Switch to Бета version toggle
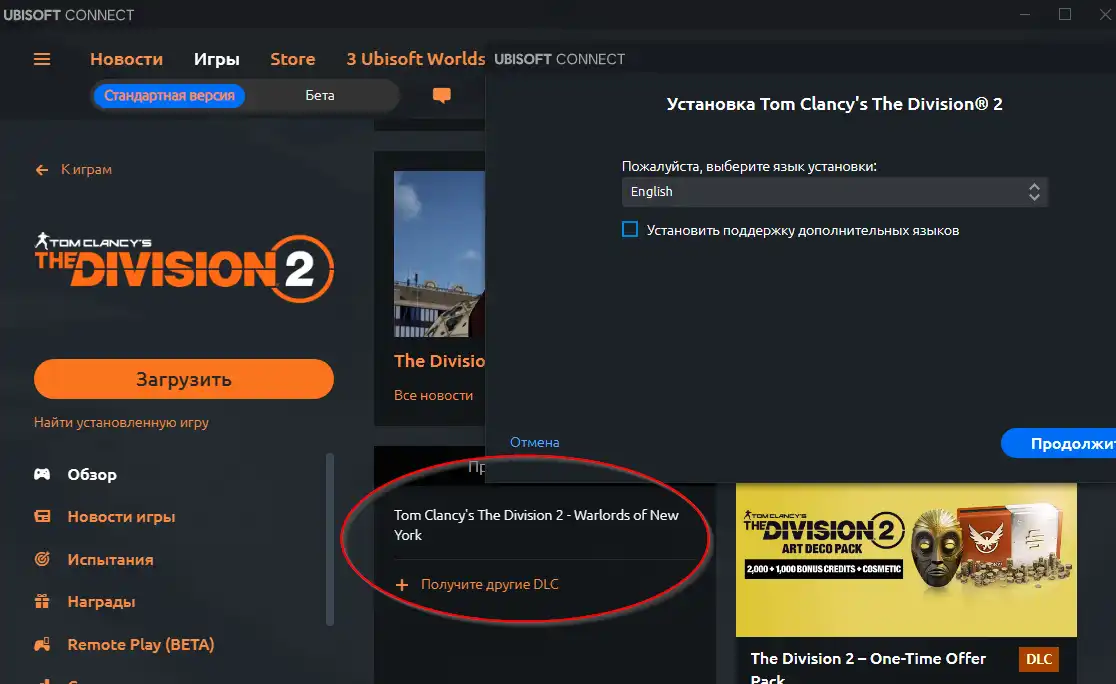The image size is (1116, 684). pos(320,95)
